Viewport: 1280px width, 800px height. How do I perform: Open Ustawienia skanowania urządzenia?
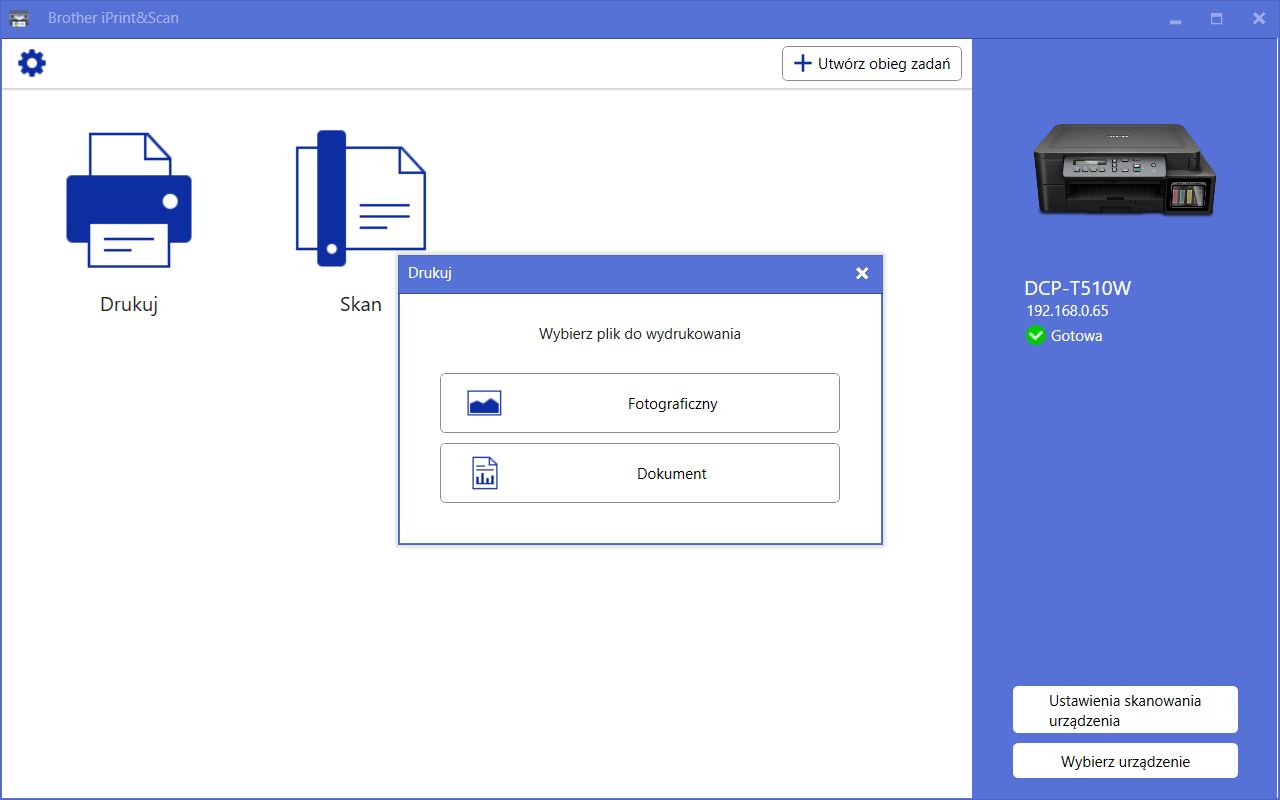[x=1125, y=710]
